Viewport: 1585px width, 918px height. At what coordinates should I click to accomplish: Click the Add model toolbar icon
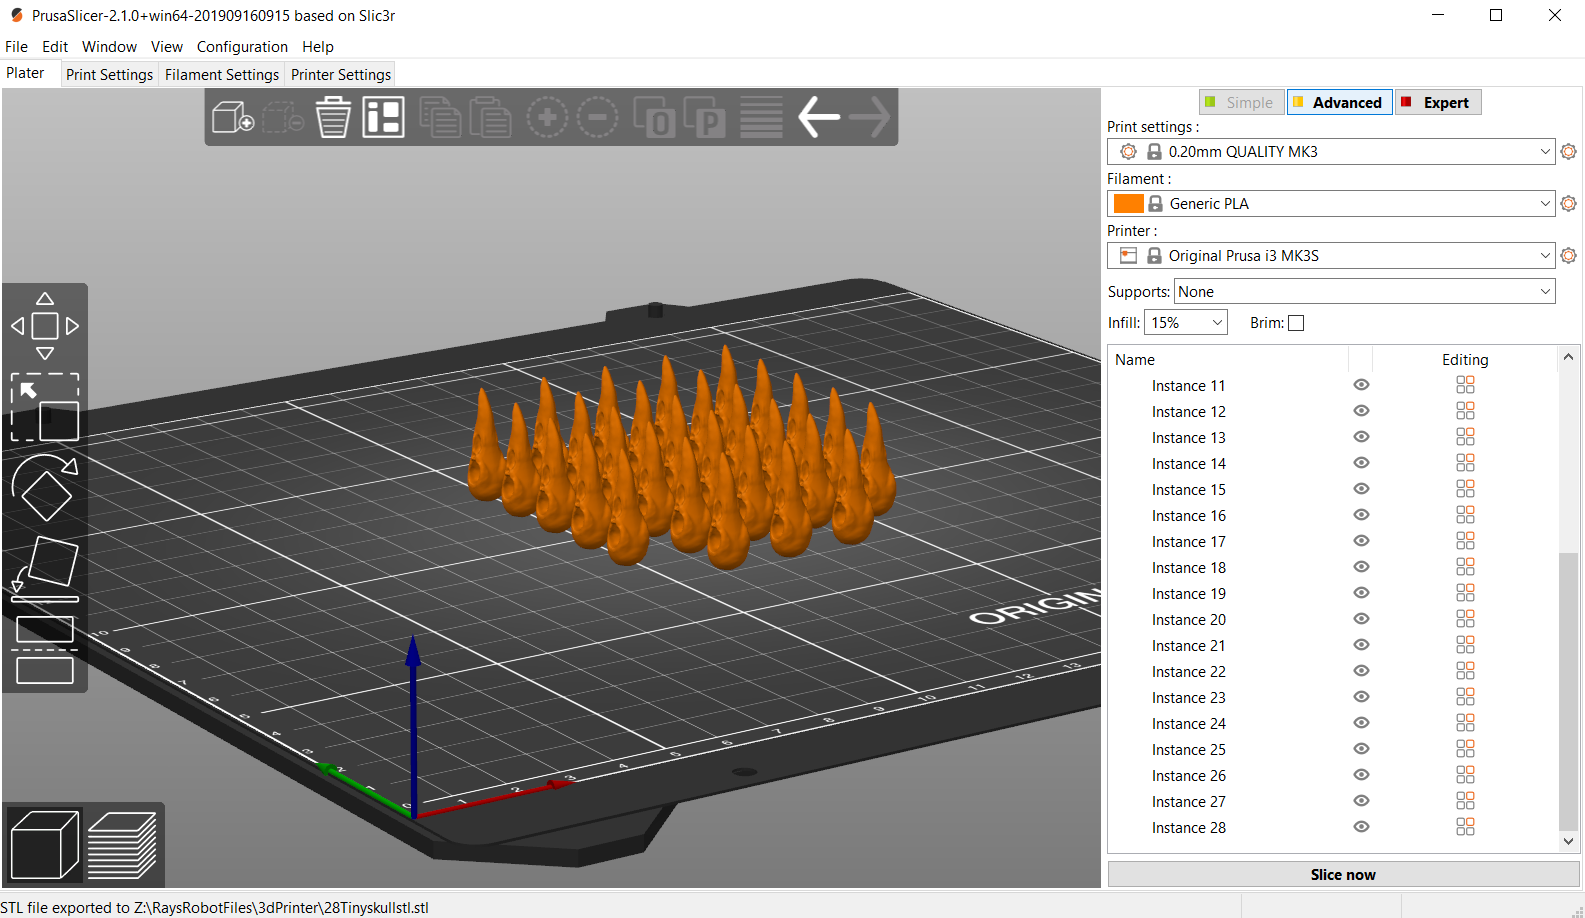(233, 118)
